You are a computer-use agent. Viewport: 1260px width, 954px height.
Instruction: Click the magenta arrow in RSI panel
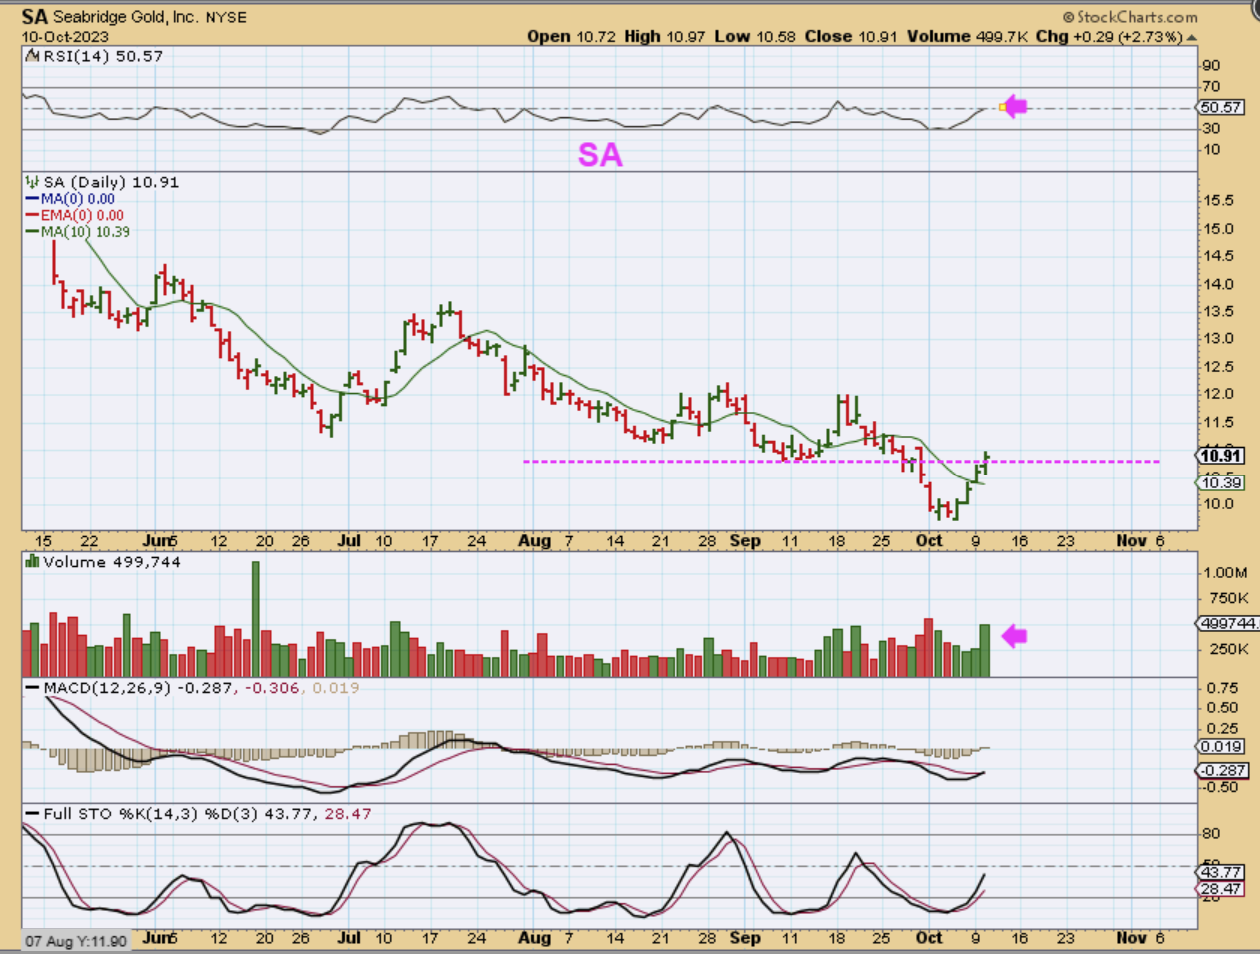point(1015,106)
